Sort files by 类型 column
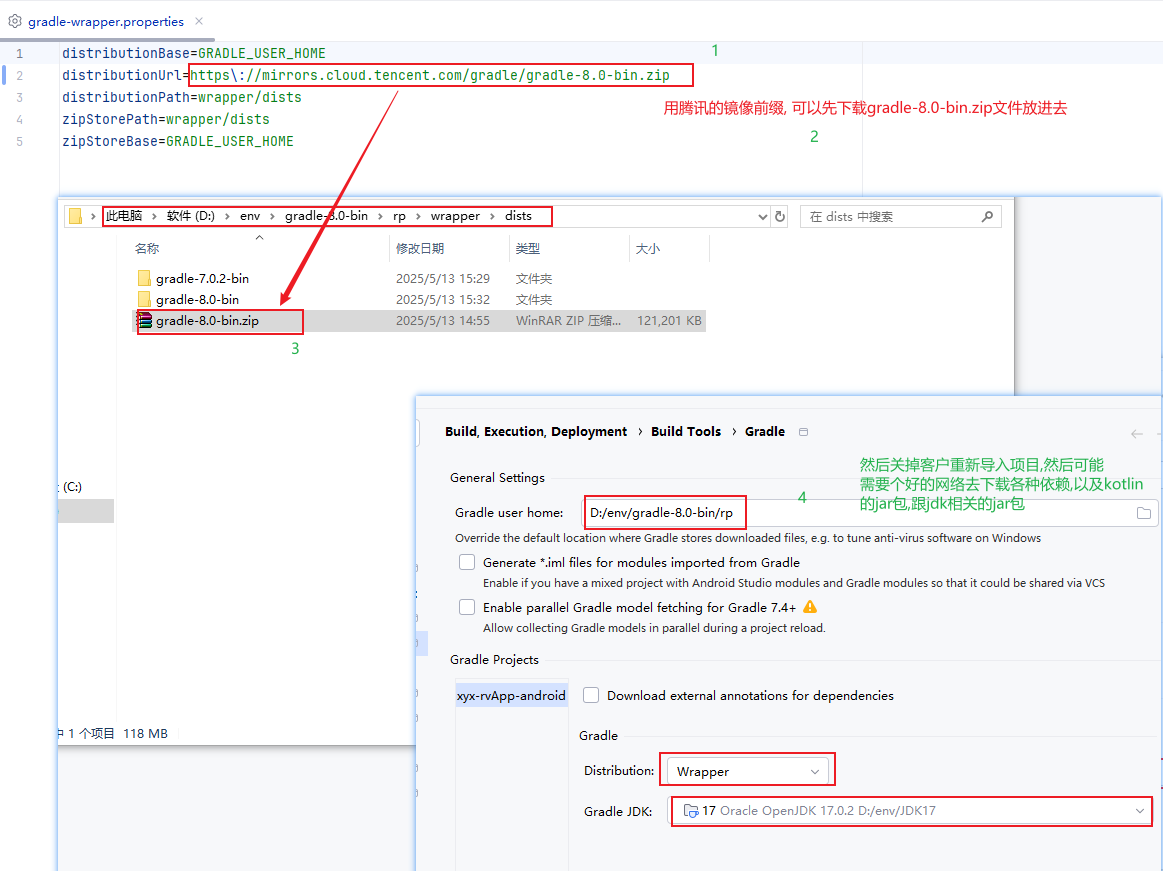The height and width of the screenshot is (871, 1163). [528, 249]
